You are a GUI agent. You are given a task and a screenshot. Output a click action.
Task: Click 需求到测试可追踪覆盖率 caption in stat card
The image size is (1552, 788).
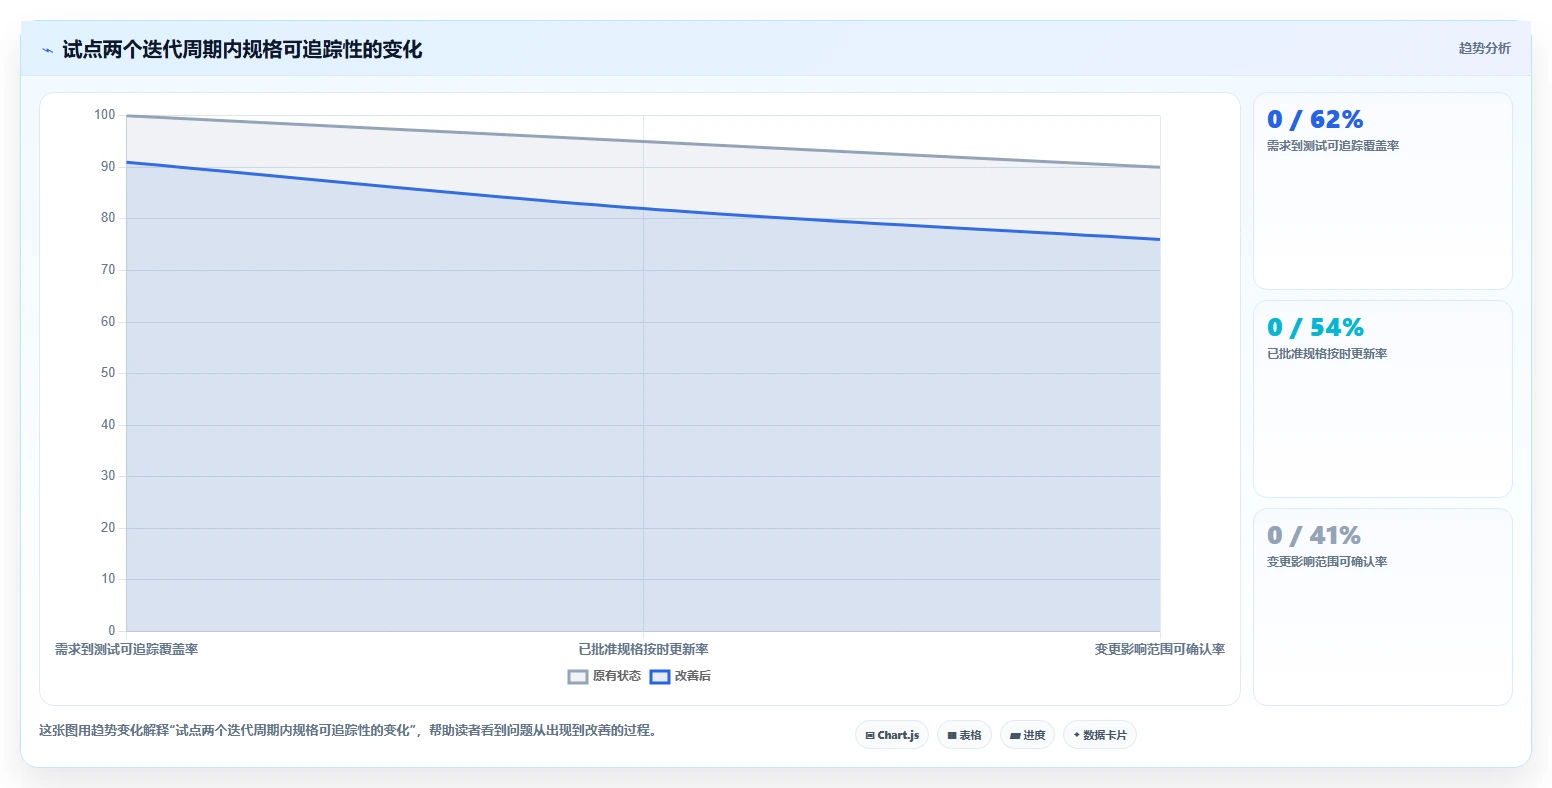pyautogui.click(x=1333, y=146)
